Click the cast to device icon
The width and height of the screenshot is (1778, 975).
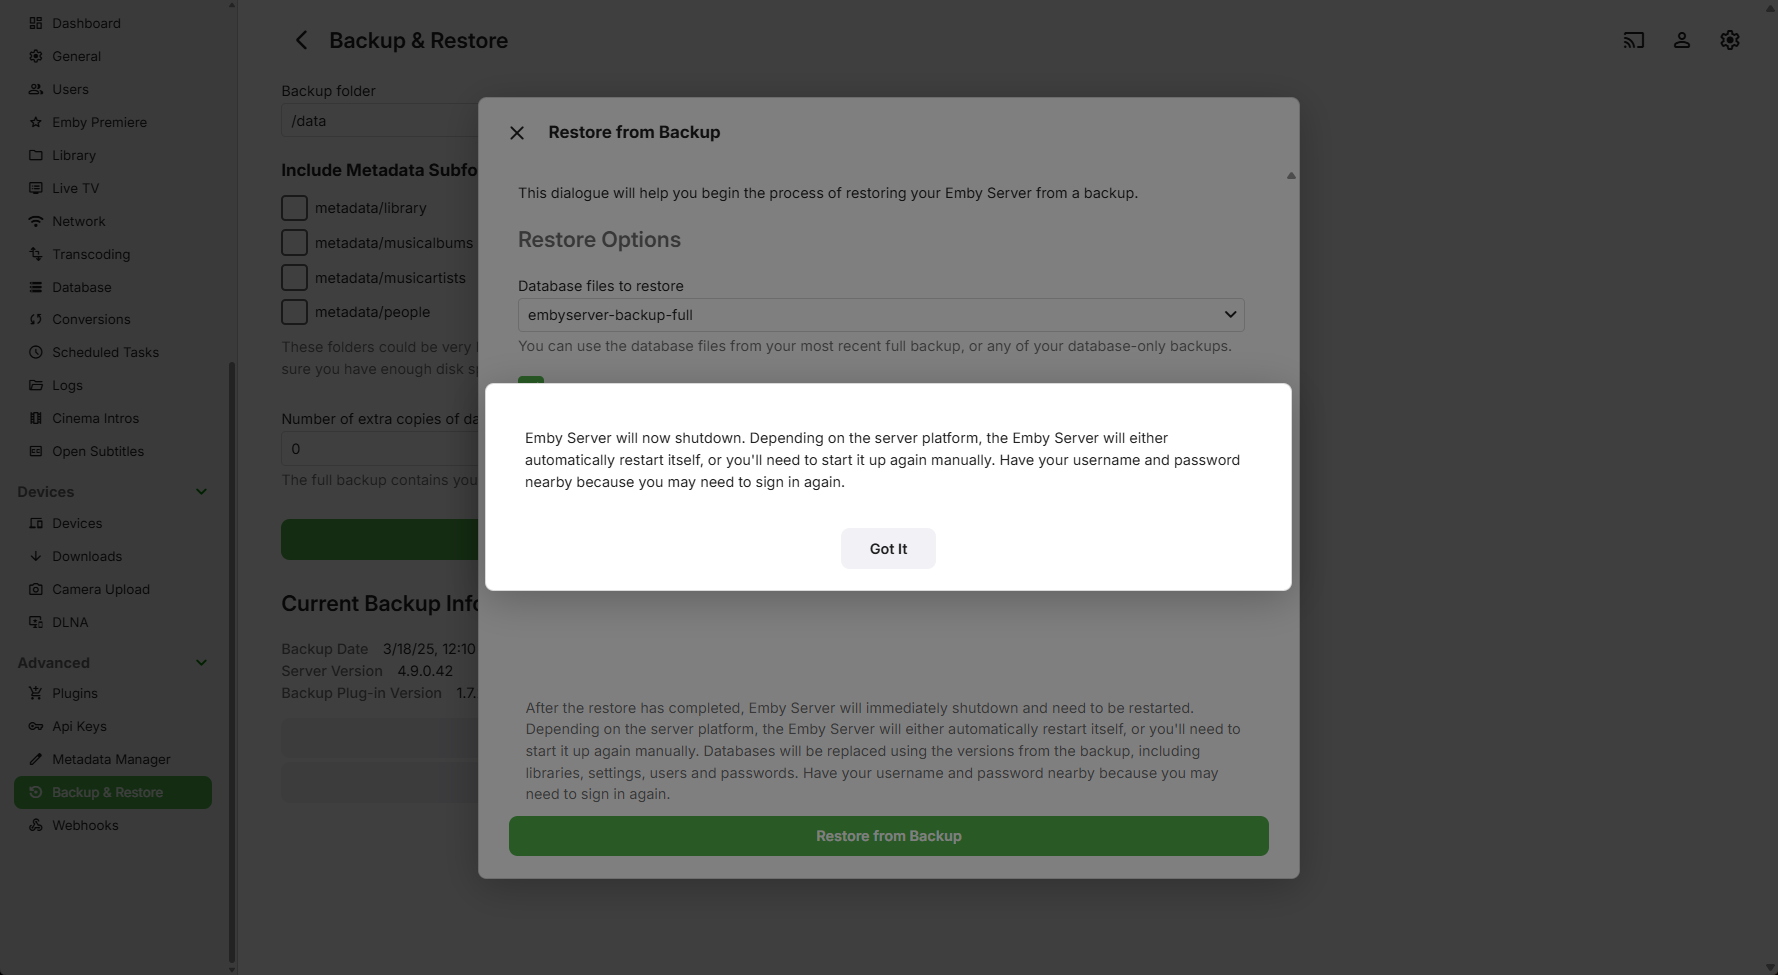click(1634, 40)
